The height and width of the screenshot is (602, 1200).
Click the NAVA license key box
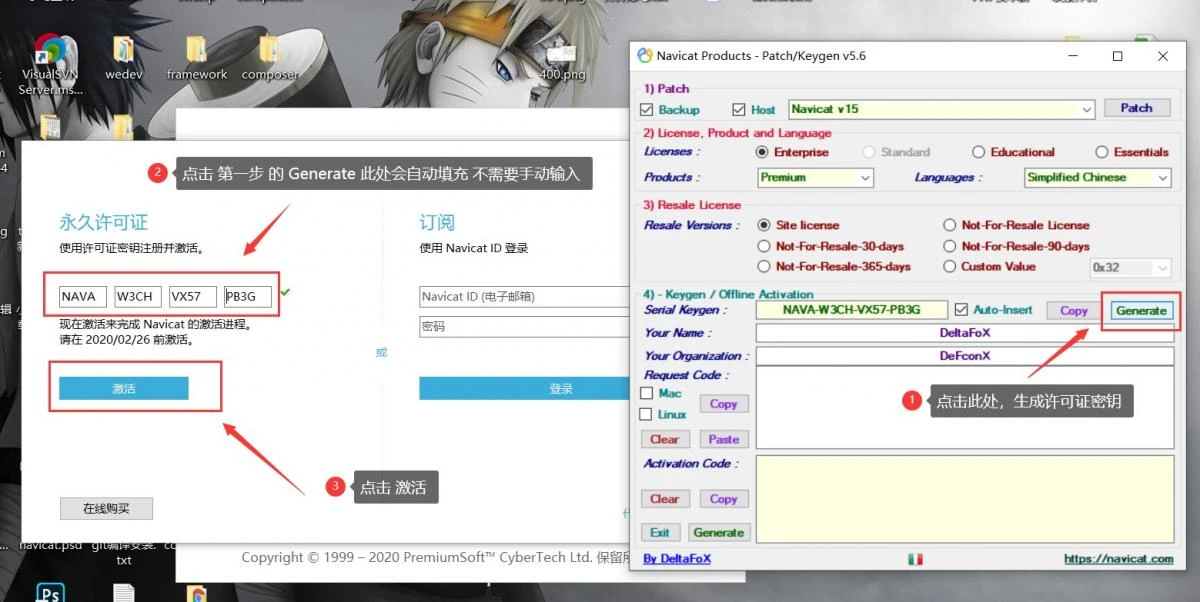(x=83, y=296)
